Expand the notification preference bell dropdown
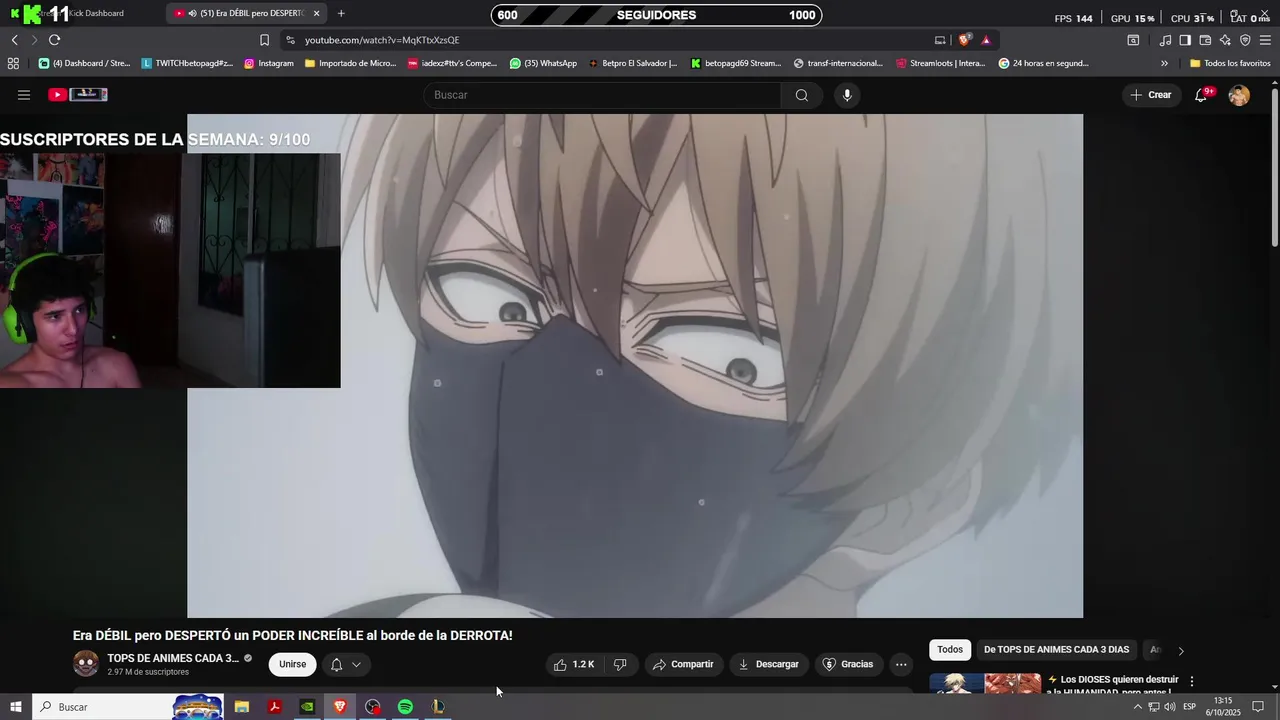 [x=345, y=664]
